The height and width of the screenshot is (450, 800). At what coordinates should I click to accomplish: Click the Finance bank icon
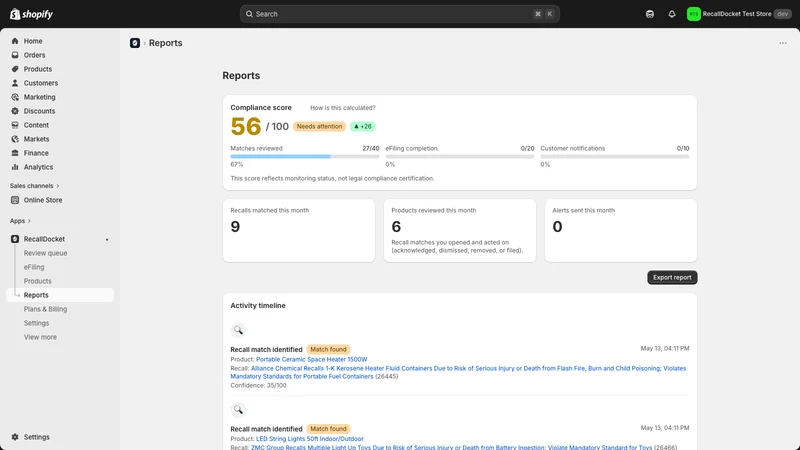coord(15,153)
